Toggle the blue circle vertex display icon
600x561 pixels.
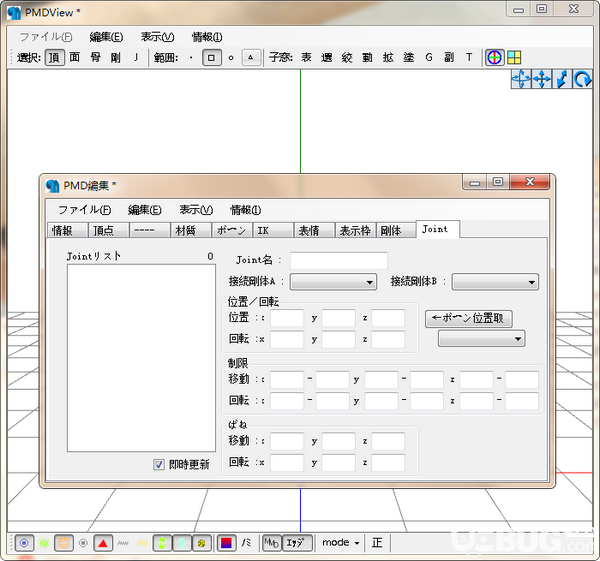(x=24, y=543)
